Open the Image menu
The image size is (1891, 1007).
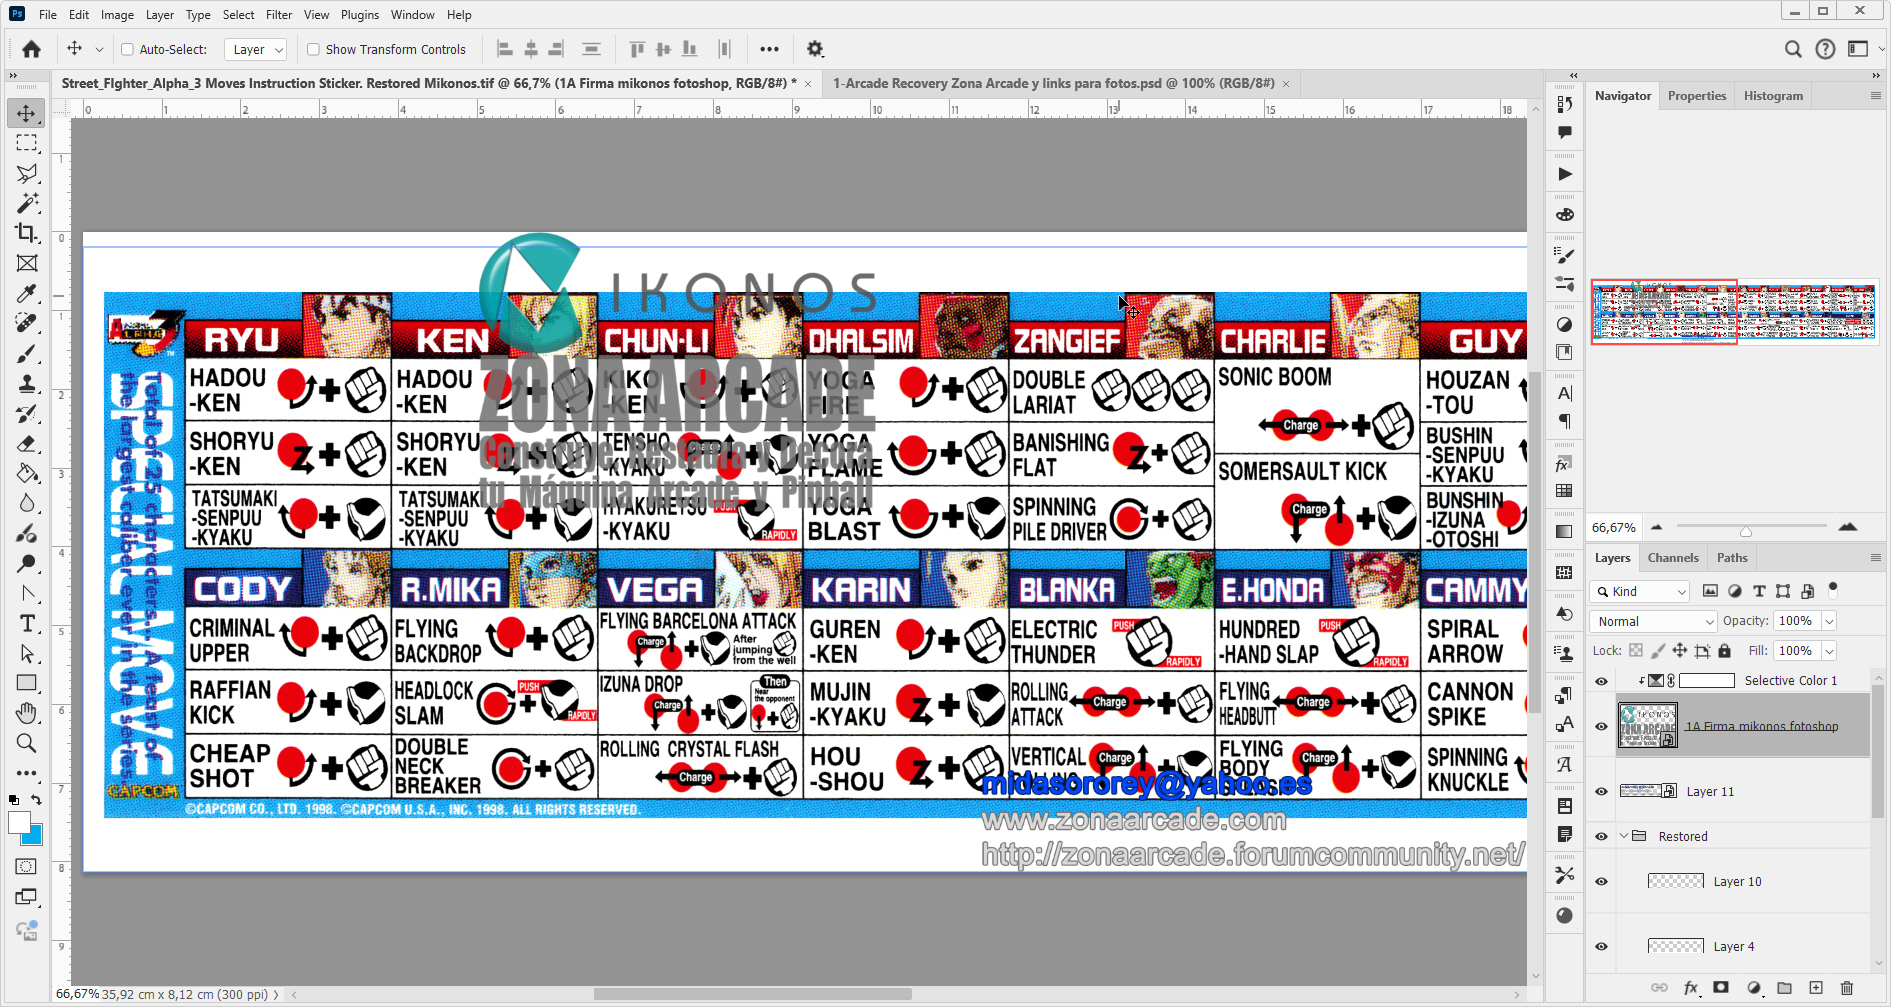pos(117,15)
